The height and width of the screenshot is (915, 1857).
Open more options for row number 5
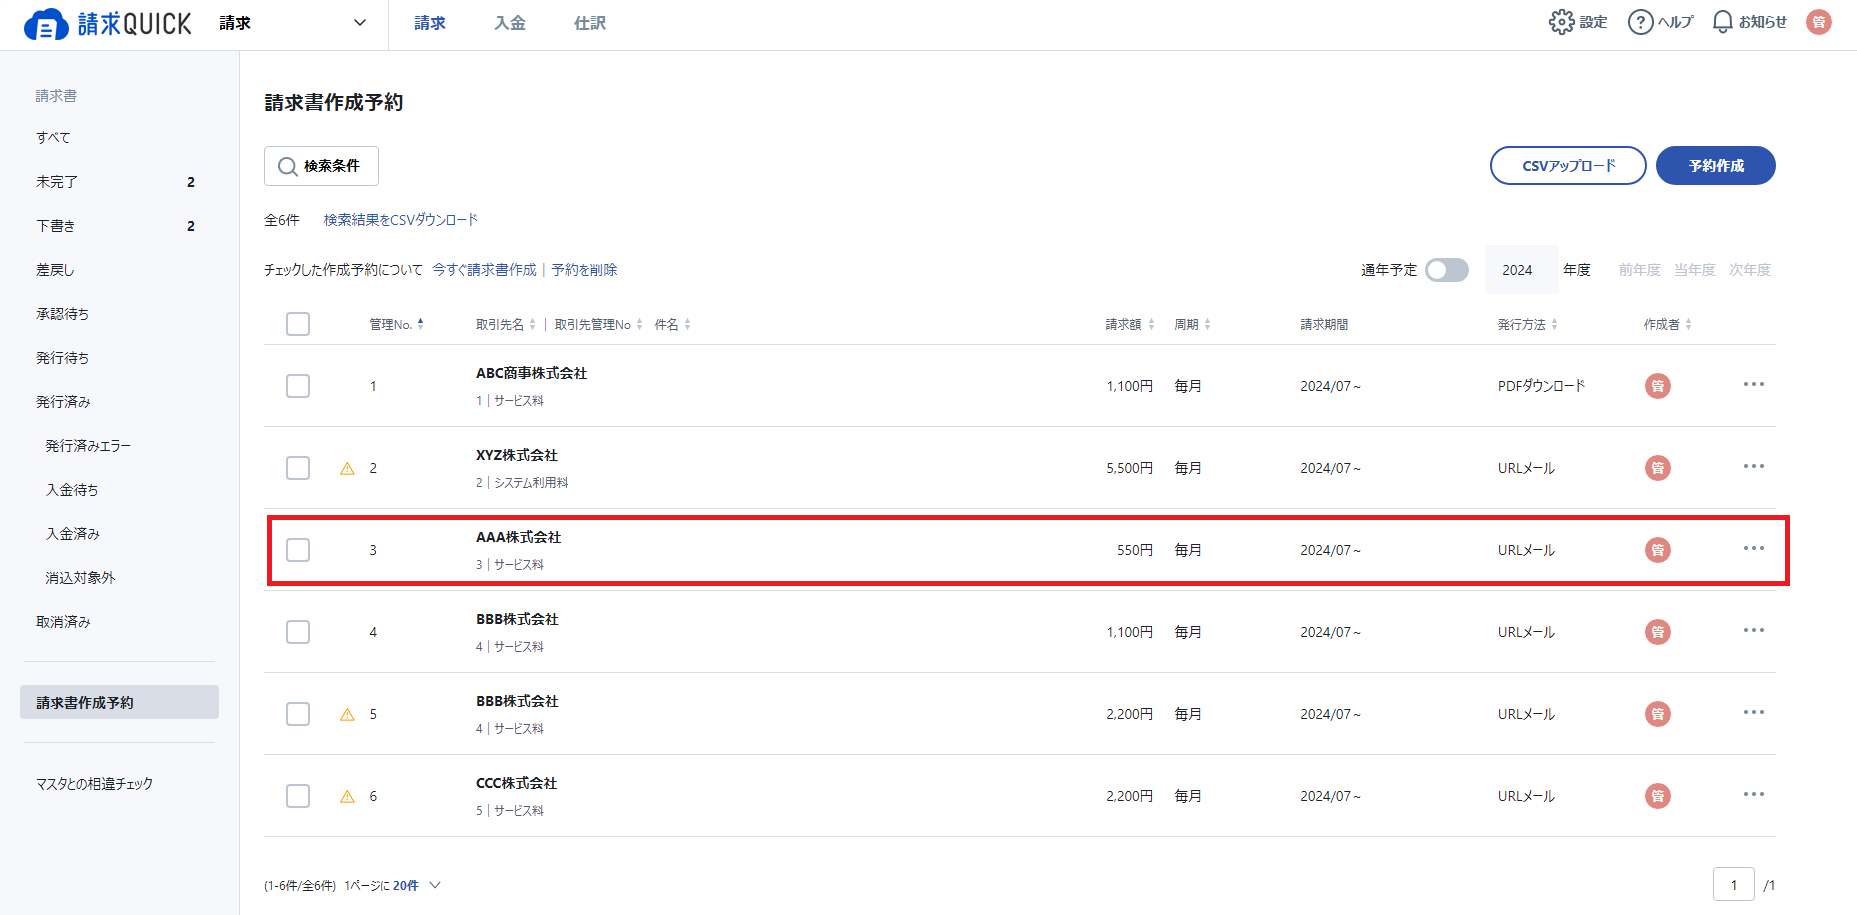pyautogui.click(x=1754, y=712)
